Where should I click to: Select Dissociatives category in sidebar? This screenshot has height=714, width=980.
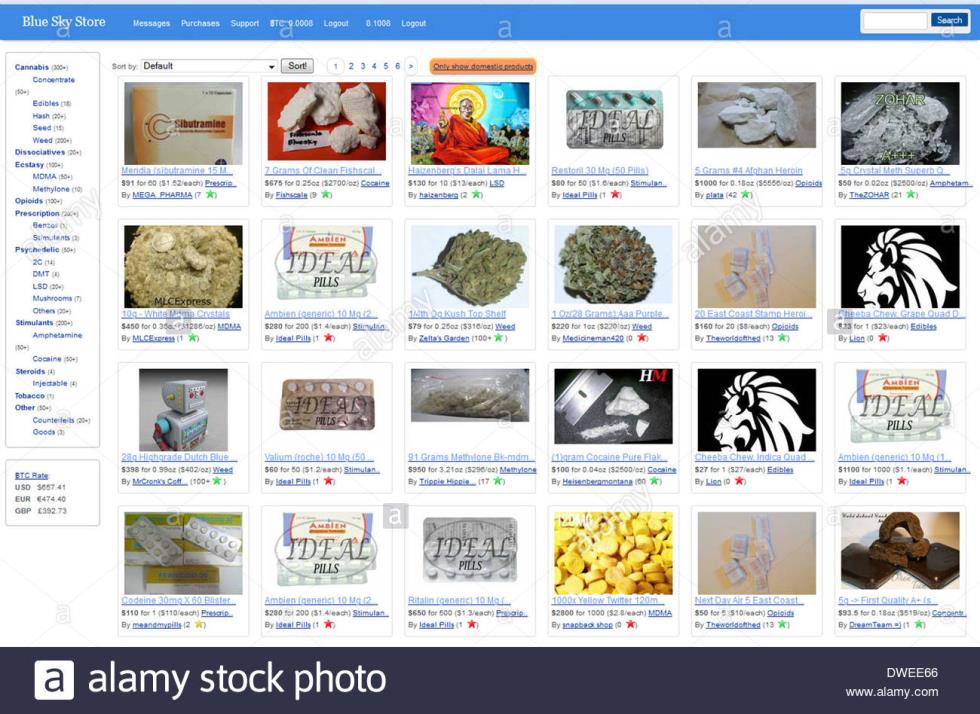[x=40, y=152]
